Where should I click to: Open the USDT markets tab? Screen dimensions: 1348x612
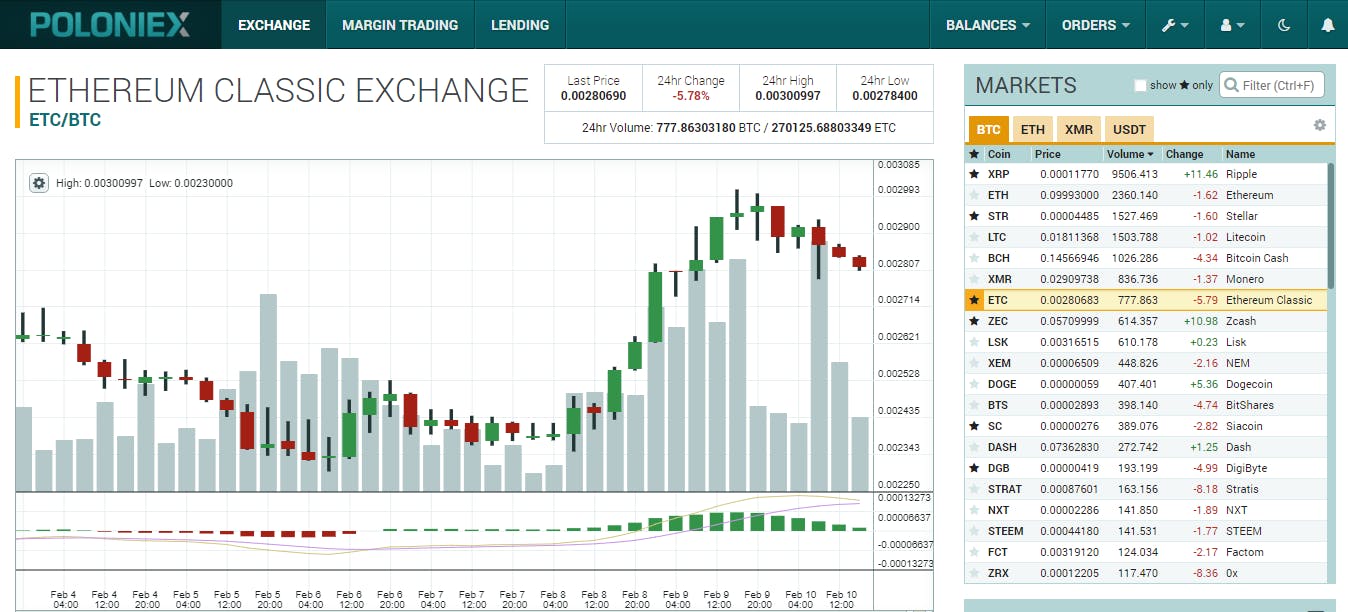click(1129, 129)
